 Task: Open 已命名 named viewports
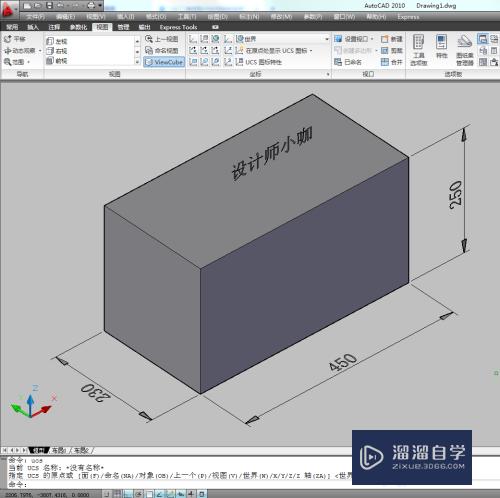(x=348, y=62)
